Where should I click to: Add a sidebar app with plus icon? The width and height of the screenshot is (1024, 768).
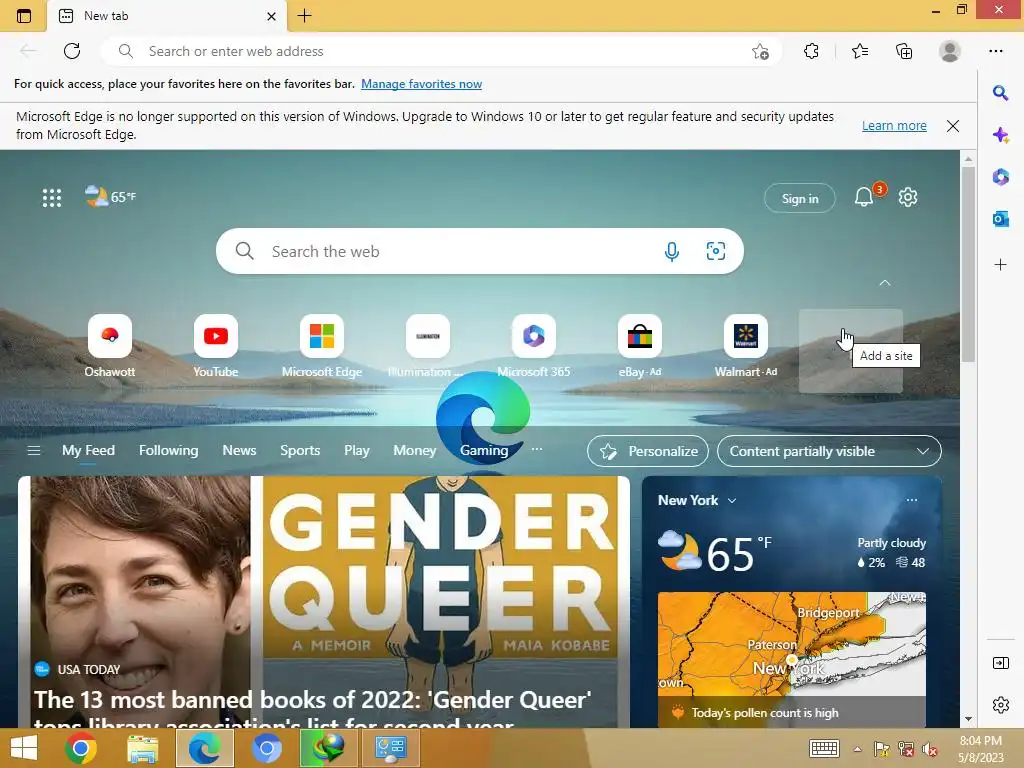pyautogui.click(x=1000, y=264)
